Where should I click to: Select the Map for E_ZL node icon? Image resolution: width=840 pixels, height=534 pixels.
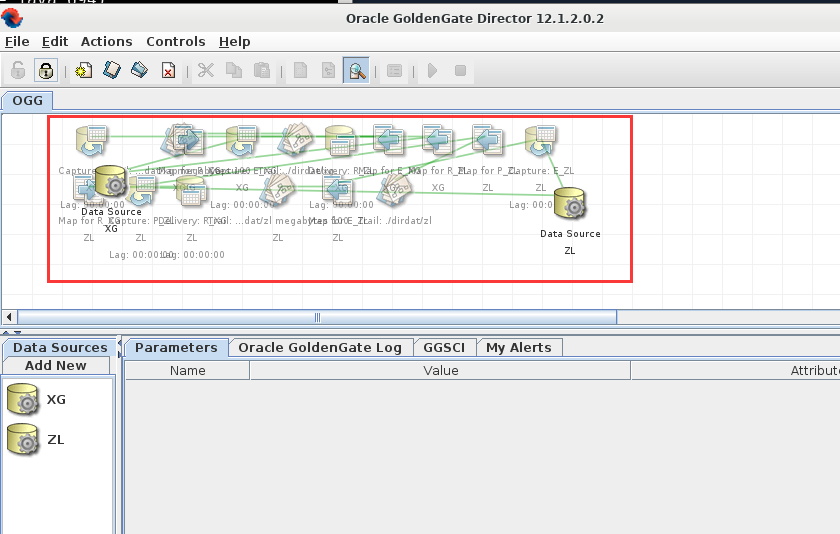click(338, 190)
